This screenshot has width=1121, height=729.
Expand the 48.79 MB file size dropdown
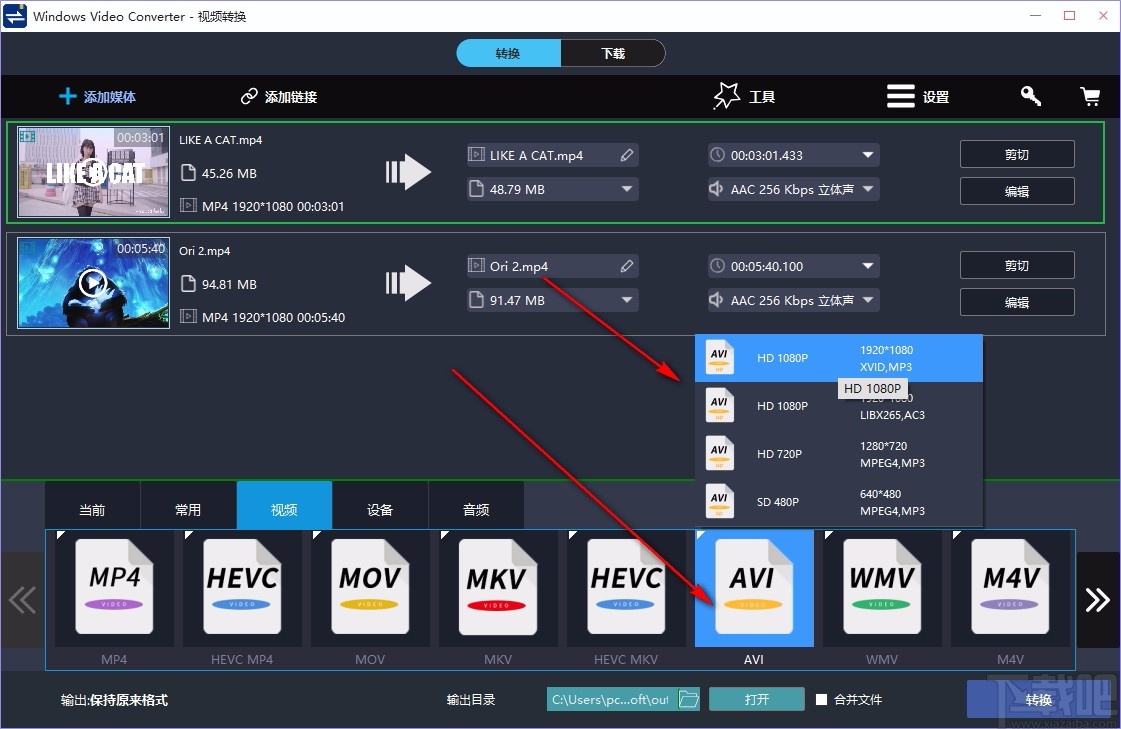pos(625,188)
